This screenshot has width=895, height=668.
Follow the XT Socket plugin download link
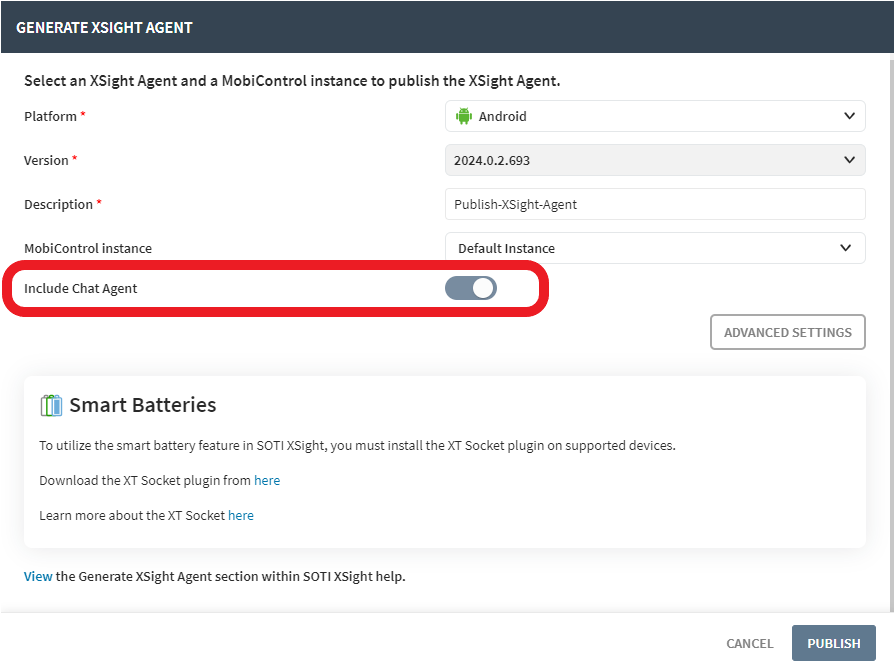click(x=267, y=480)
